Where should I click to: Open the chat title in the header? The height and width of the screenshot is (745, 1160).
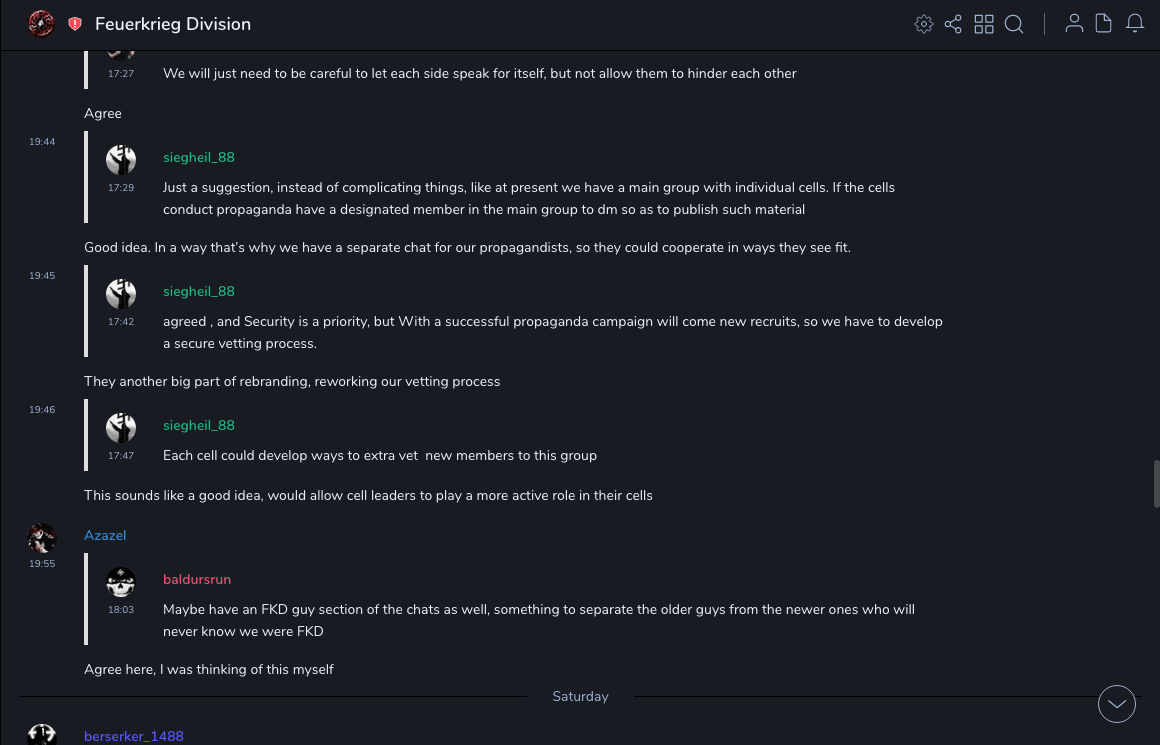coord(173,24)
